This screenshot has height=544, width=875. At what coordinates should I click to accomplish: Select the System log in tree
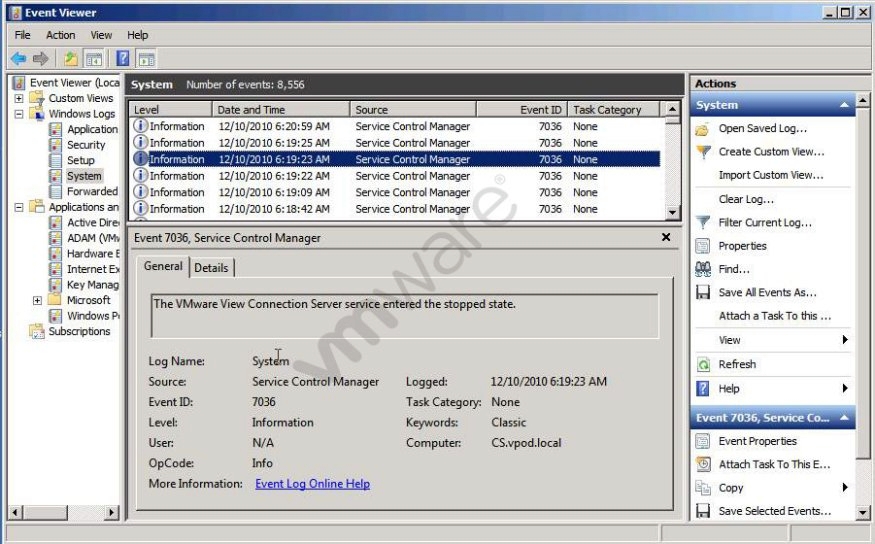pos(84,176)
